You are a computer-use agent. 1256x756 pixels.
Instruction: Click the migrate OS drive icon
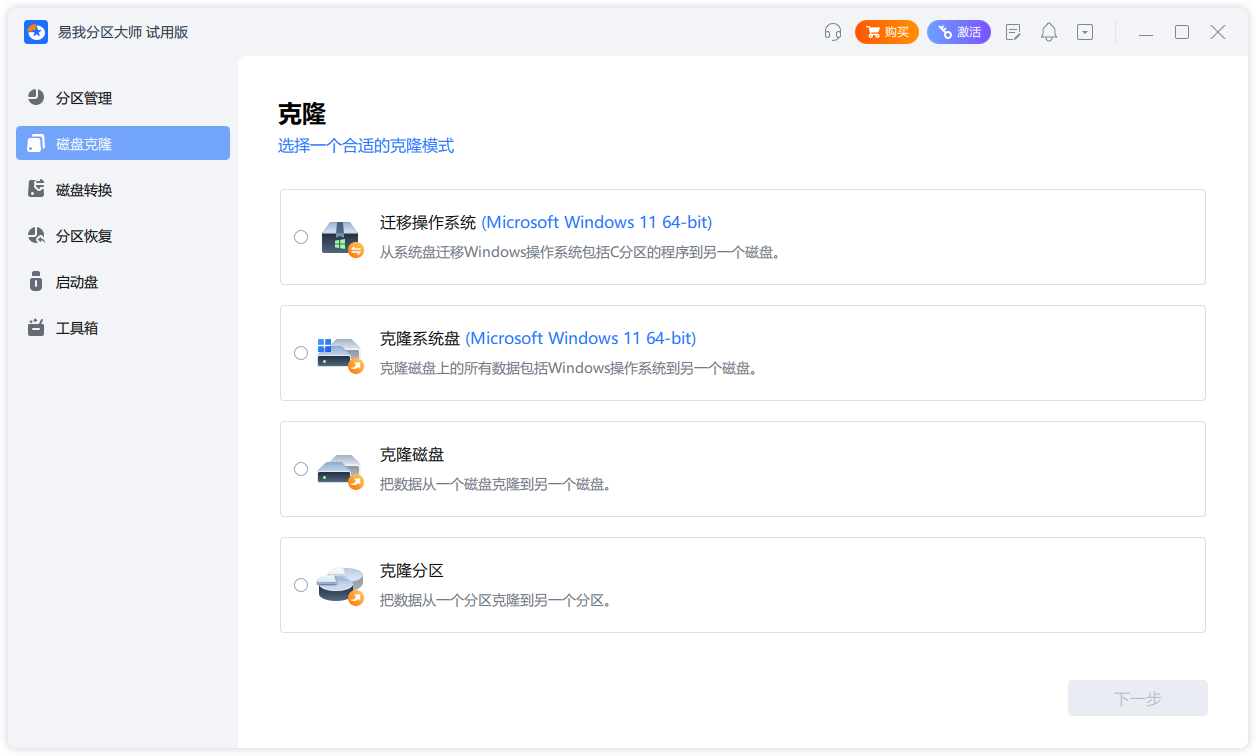[x=341, y=238]
